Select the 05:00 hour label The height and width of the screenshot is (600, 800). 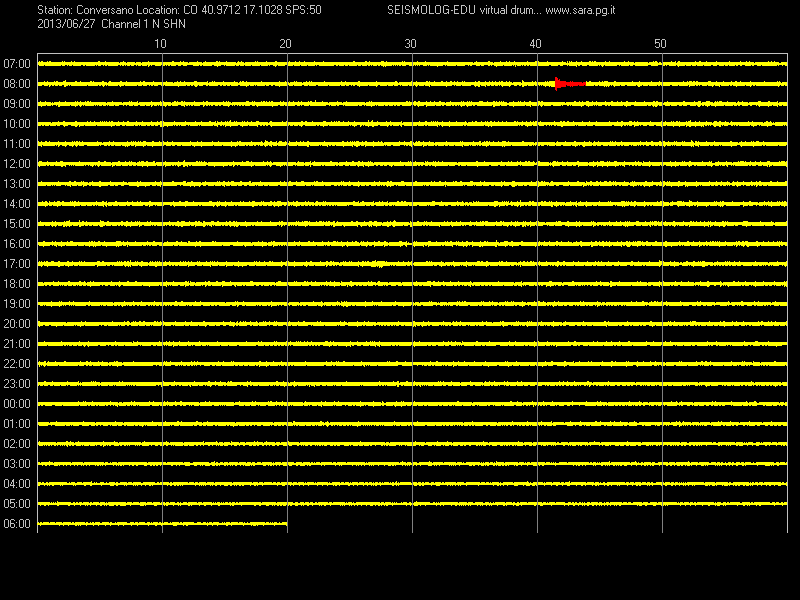tap(17, 504)
